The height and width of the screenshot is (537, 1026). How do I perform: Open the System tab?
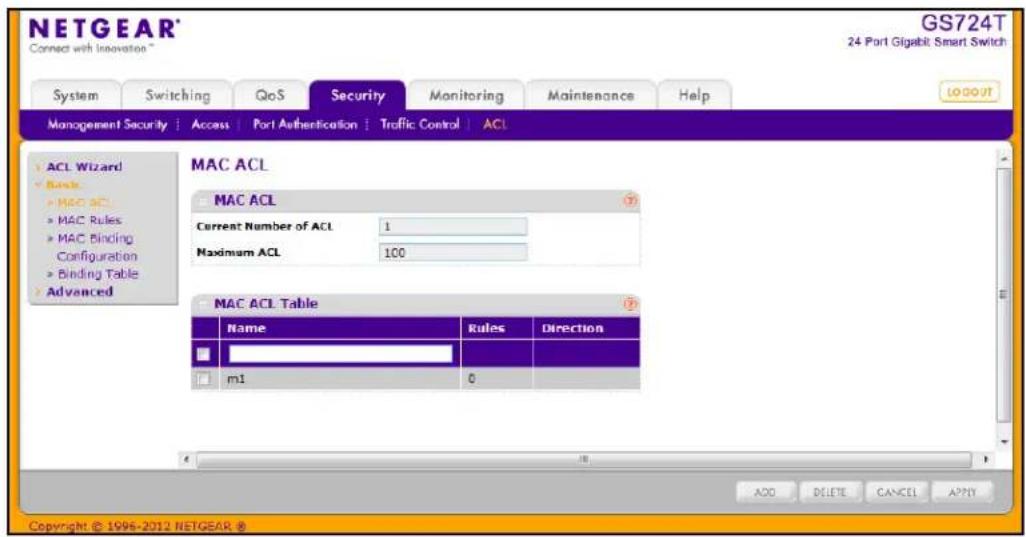[75, 95]
